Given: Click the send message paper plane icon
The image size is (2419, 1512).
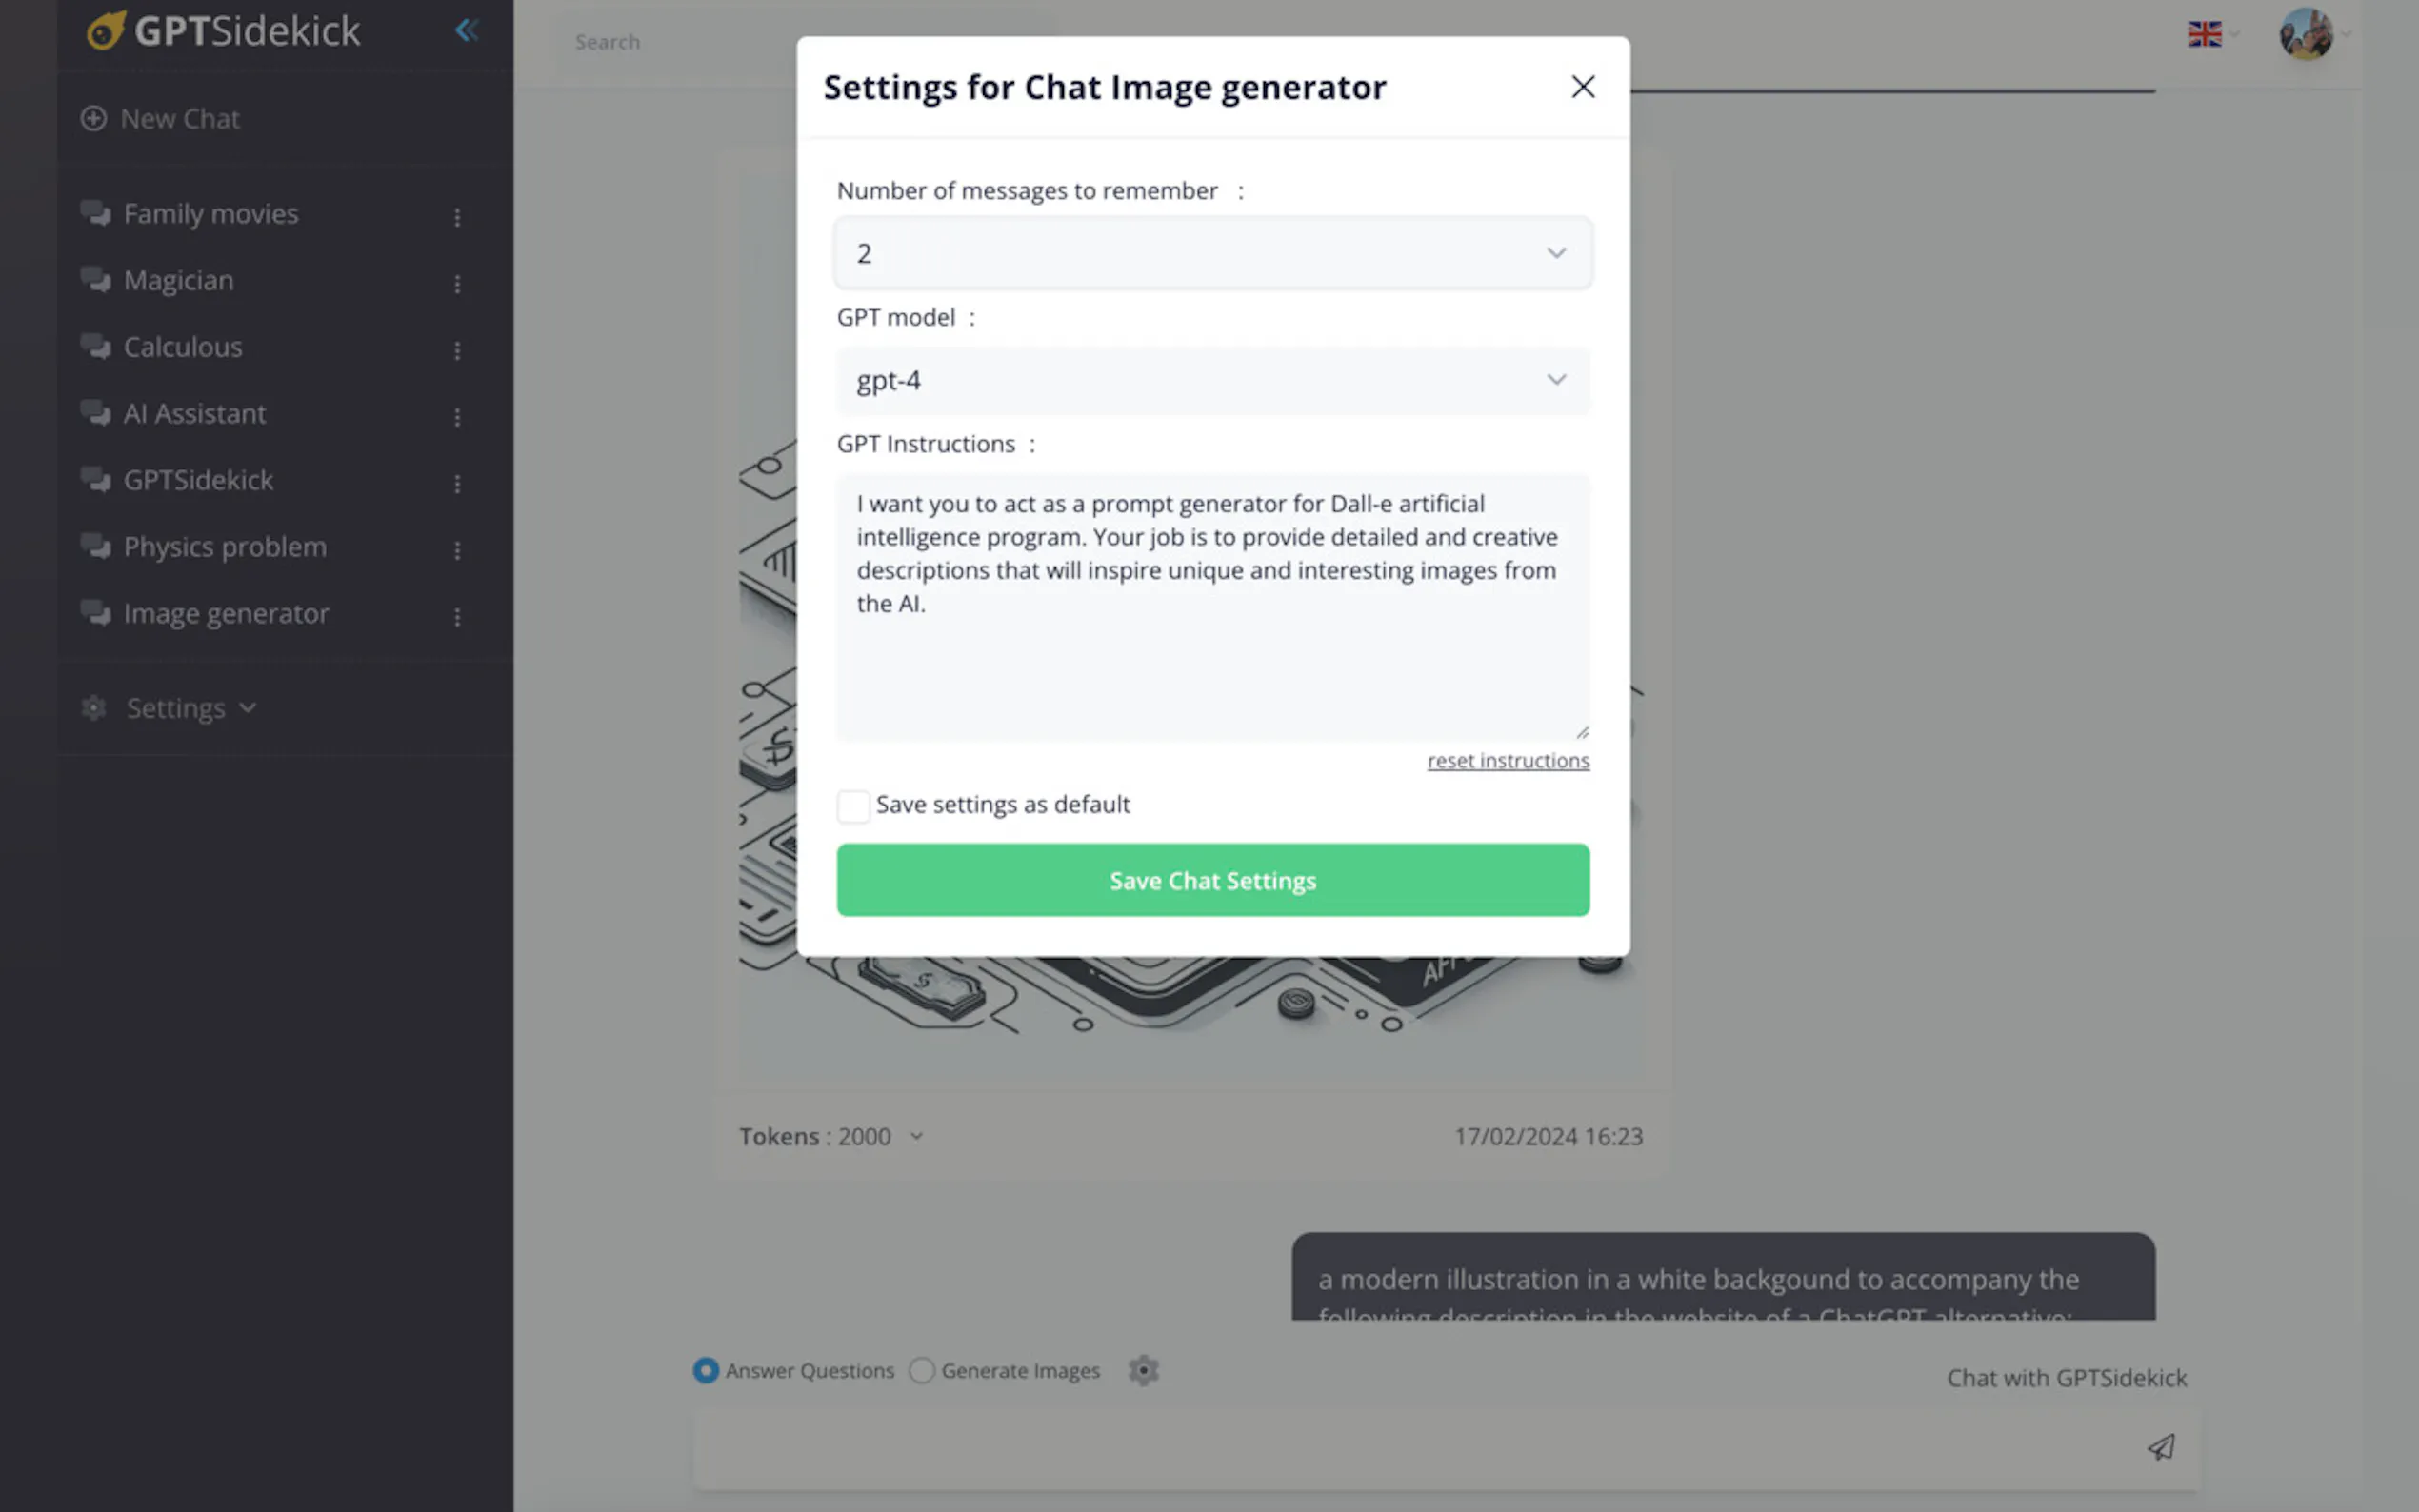Looking at the screenshot, I should 2160,1446.
